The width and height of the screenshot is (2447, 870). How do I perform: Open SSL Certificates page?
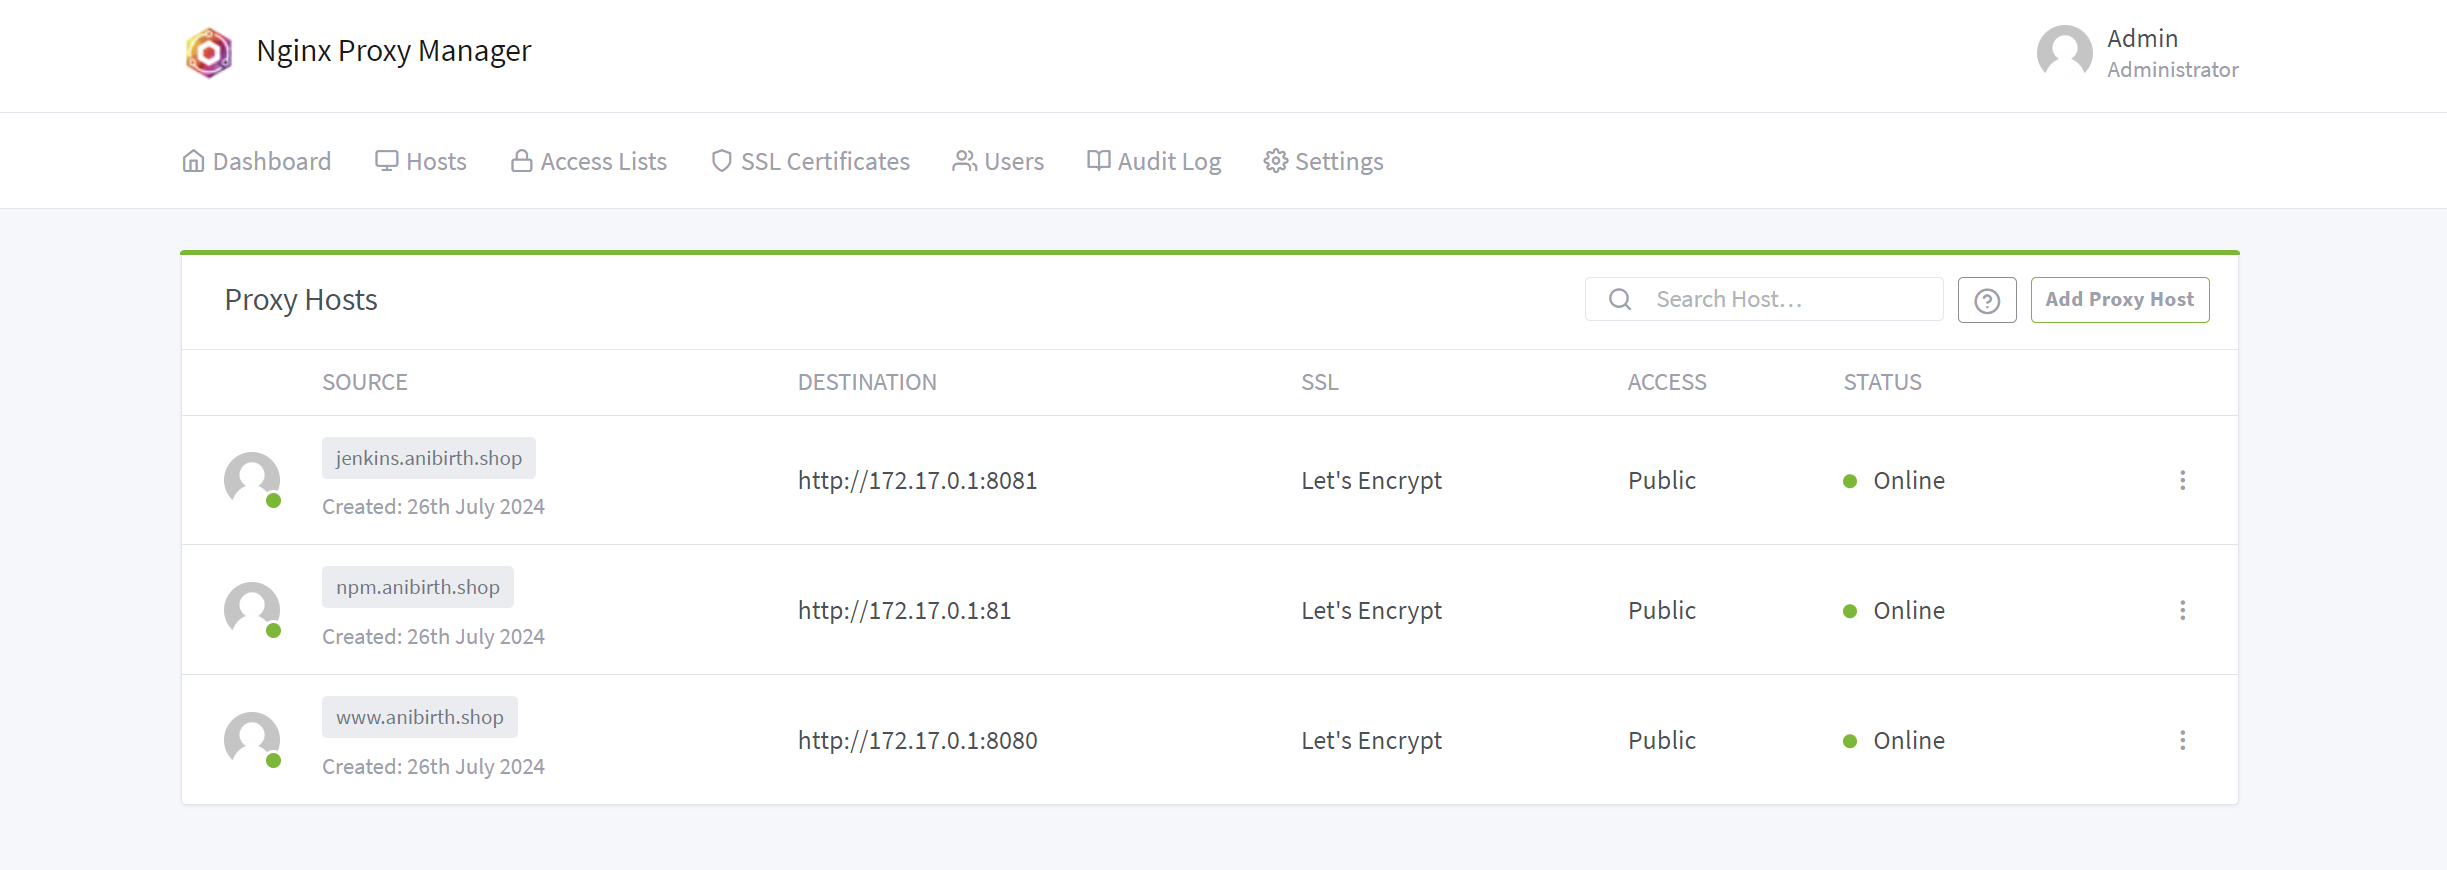810,161
